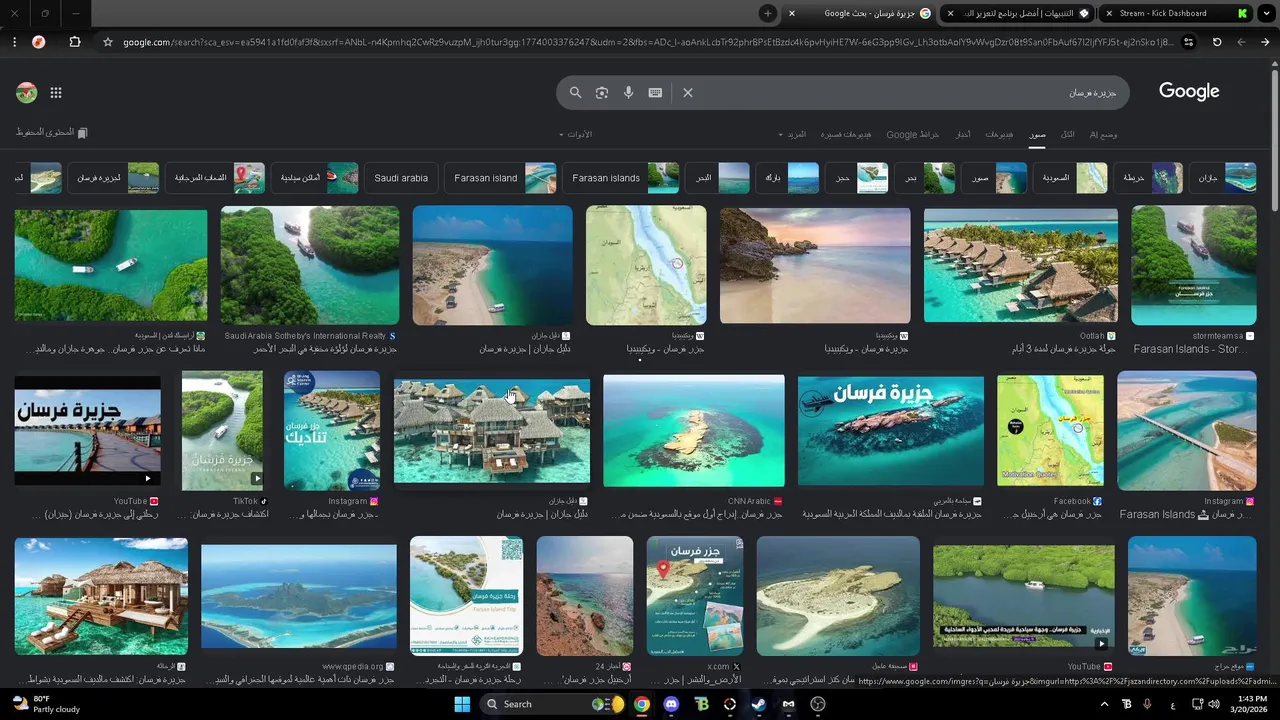Image resolution: width=1280 pixels, height=720 pixels.
Task: Open Google Chrome from the taskbar
Action: [642, 704]
